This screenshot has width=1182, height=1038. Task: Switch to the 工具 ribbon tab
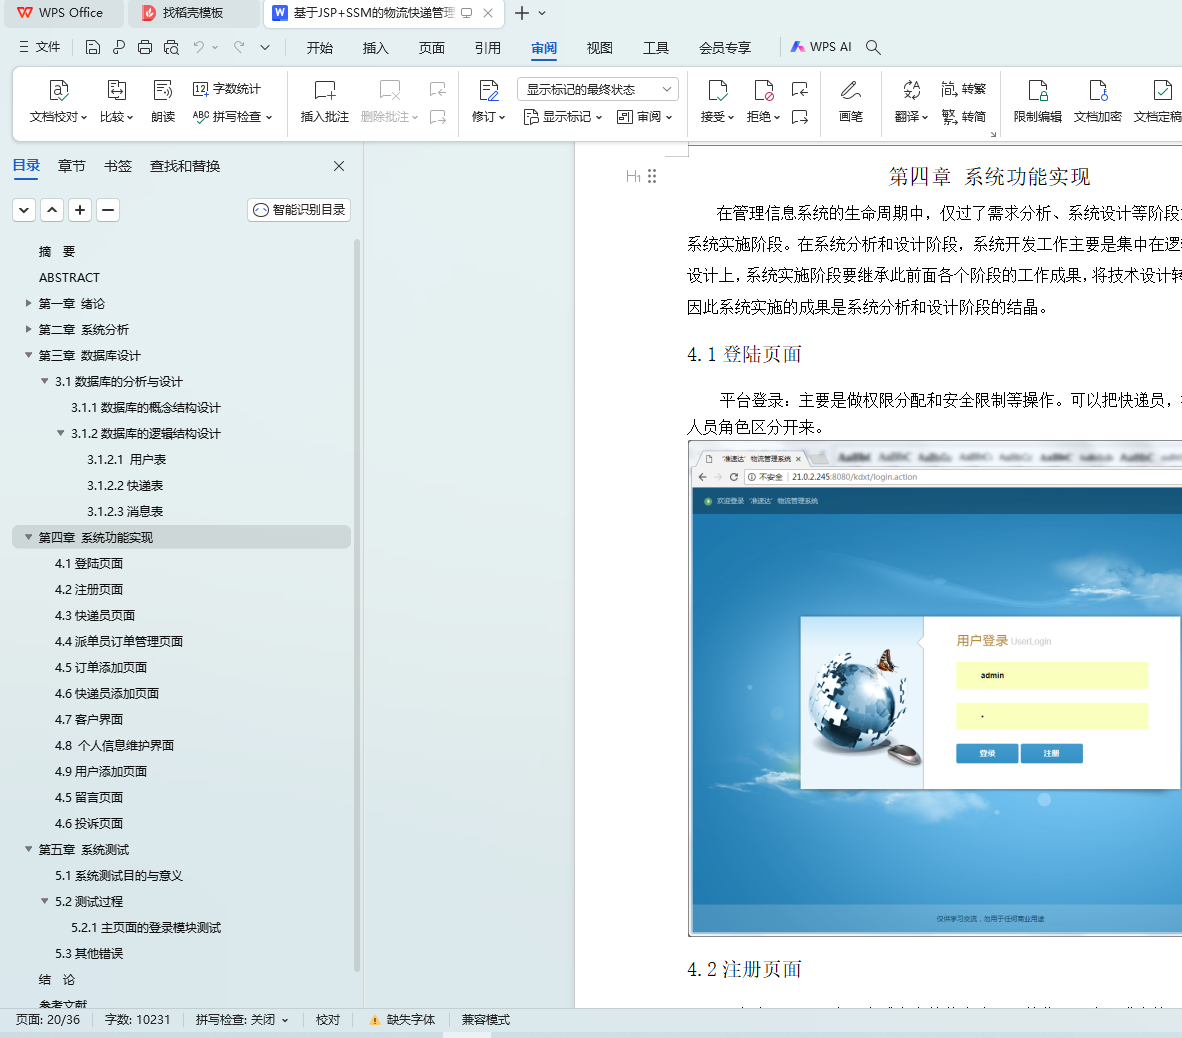[x=656, y=47]
